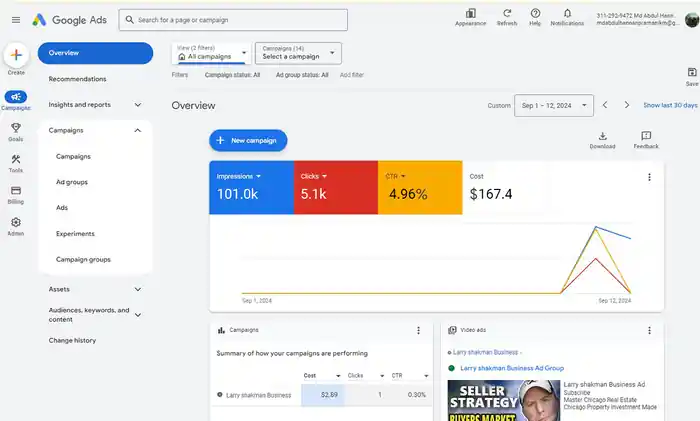Collapse the Campaigns nav section
The height and width of the screenshot is (421, 700).
pyautogui.click(x=138, y=130)
